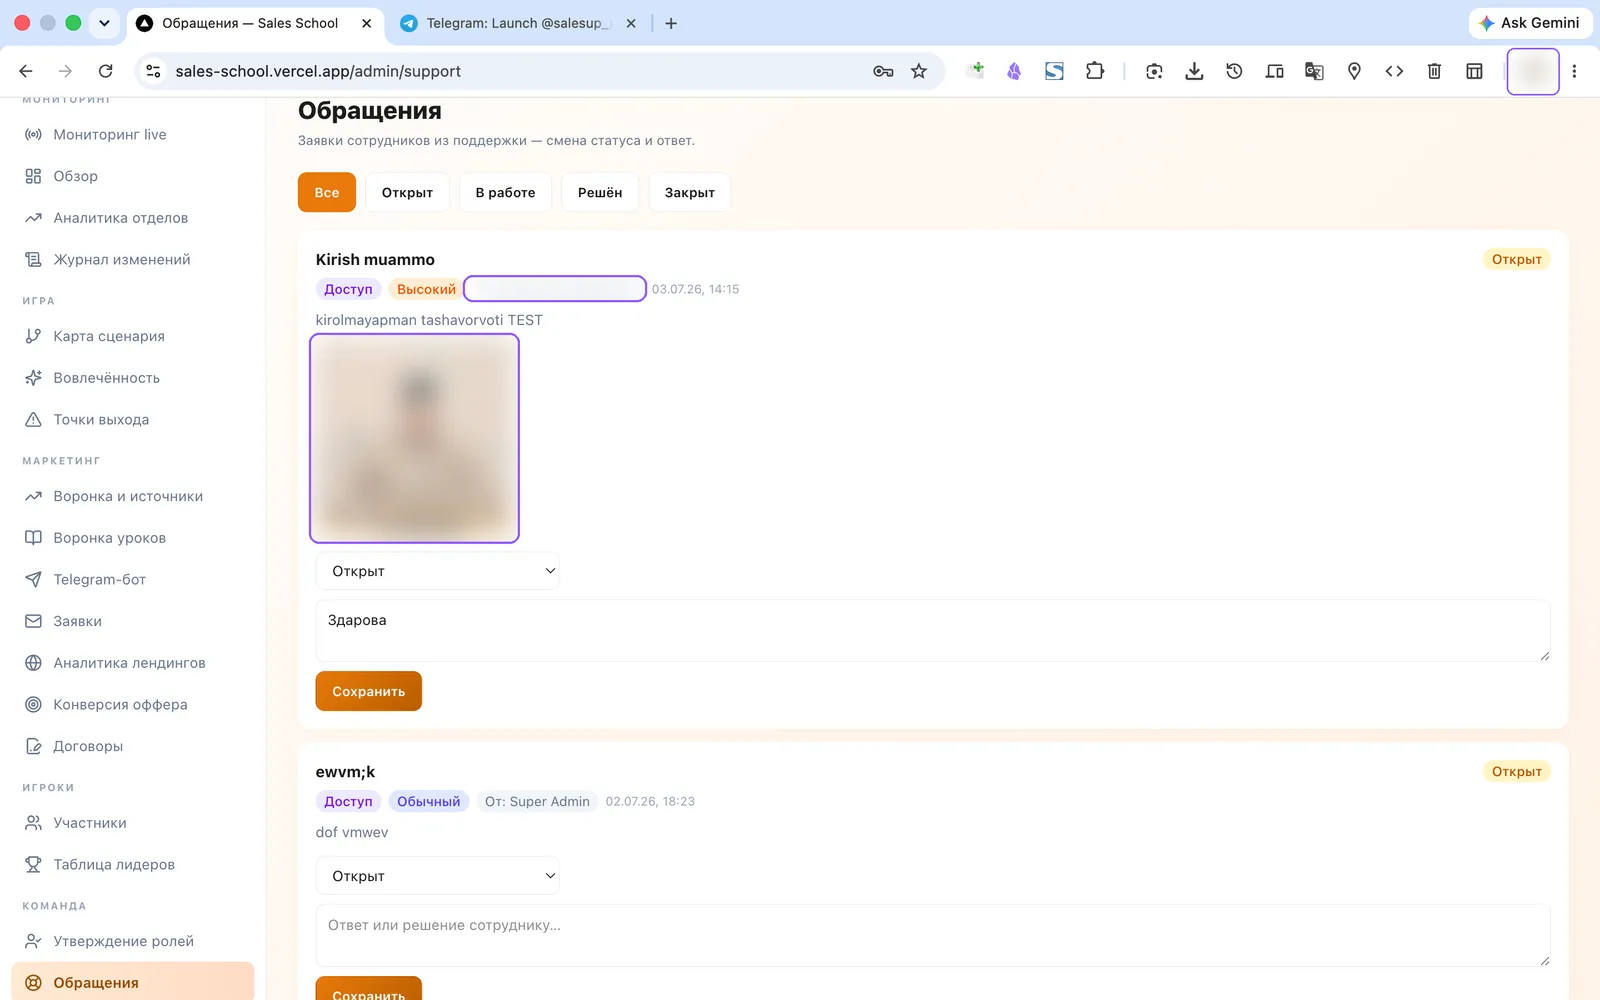Open the history clock toolbar icon
This screenshot has width=1600, height=1000.
click(1234, 71)
